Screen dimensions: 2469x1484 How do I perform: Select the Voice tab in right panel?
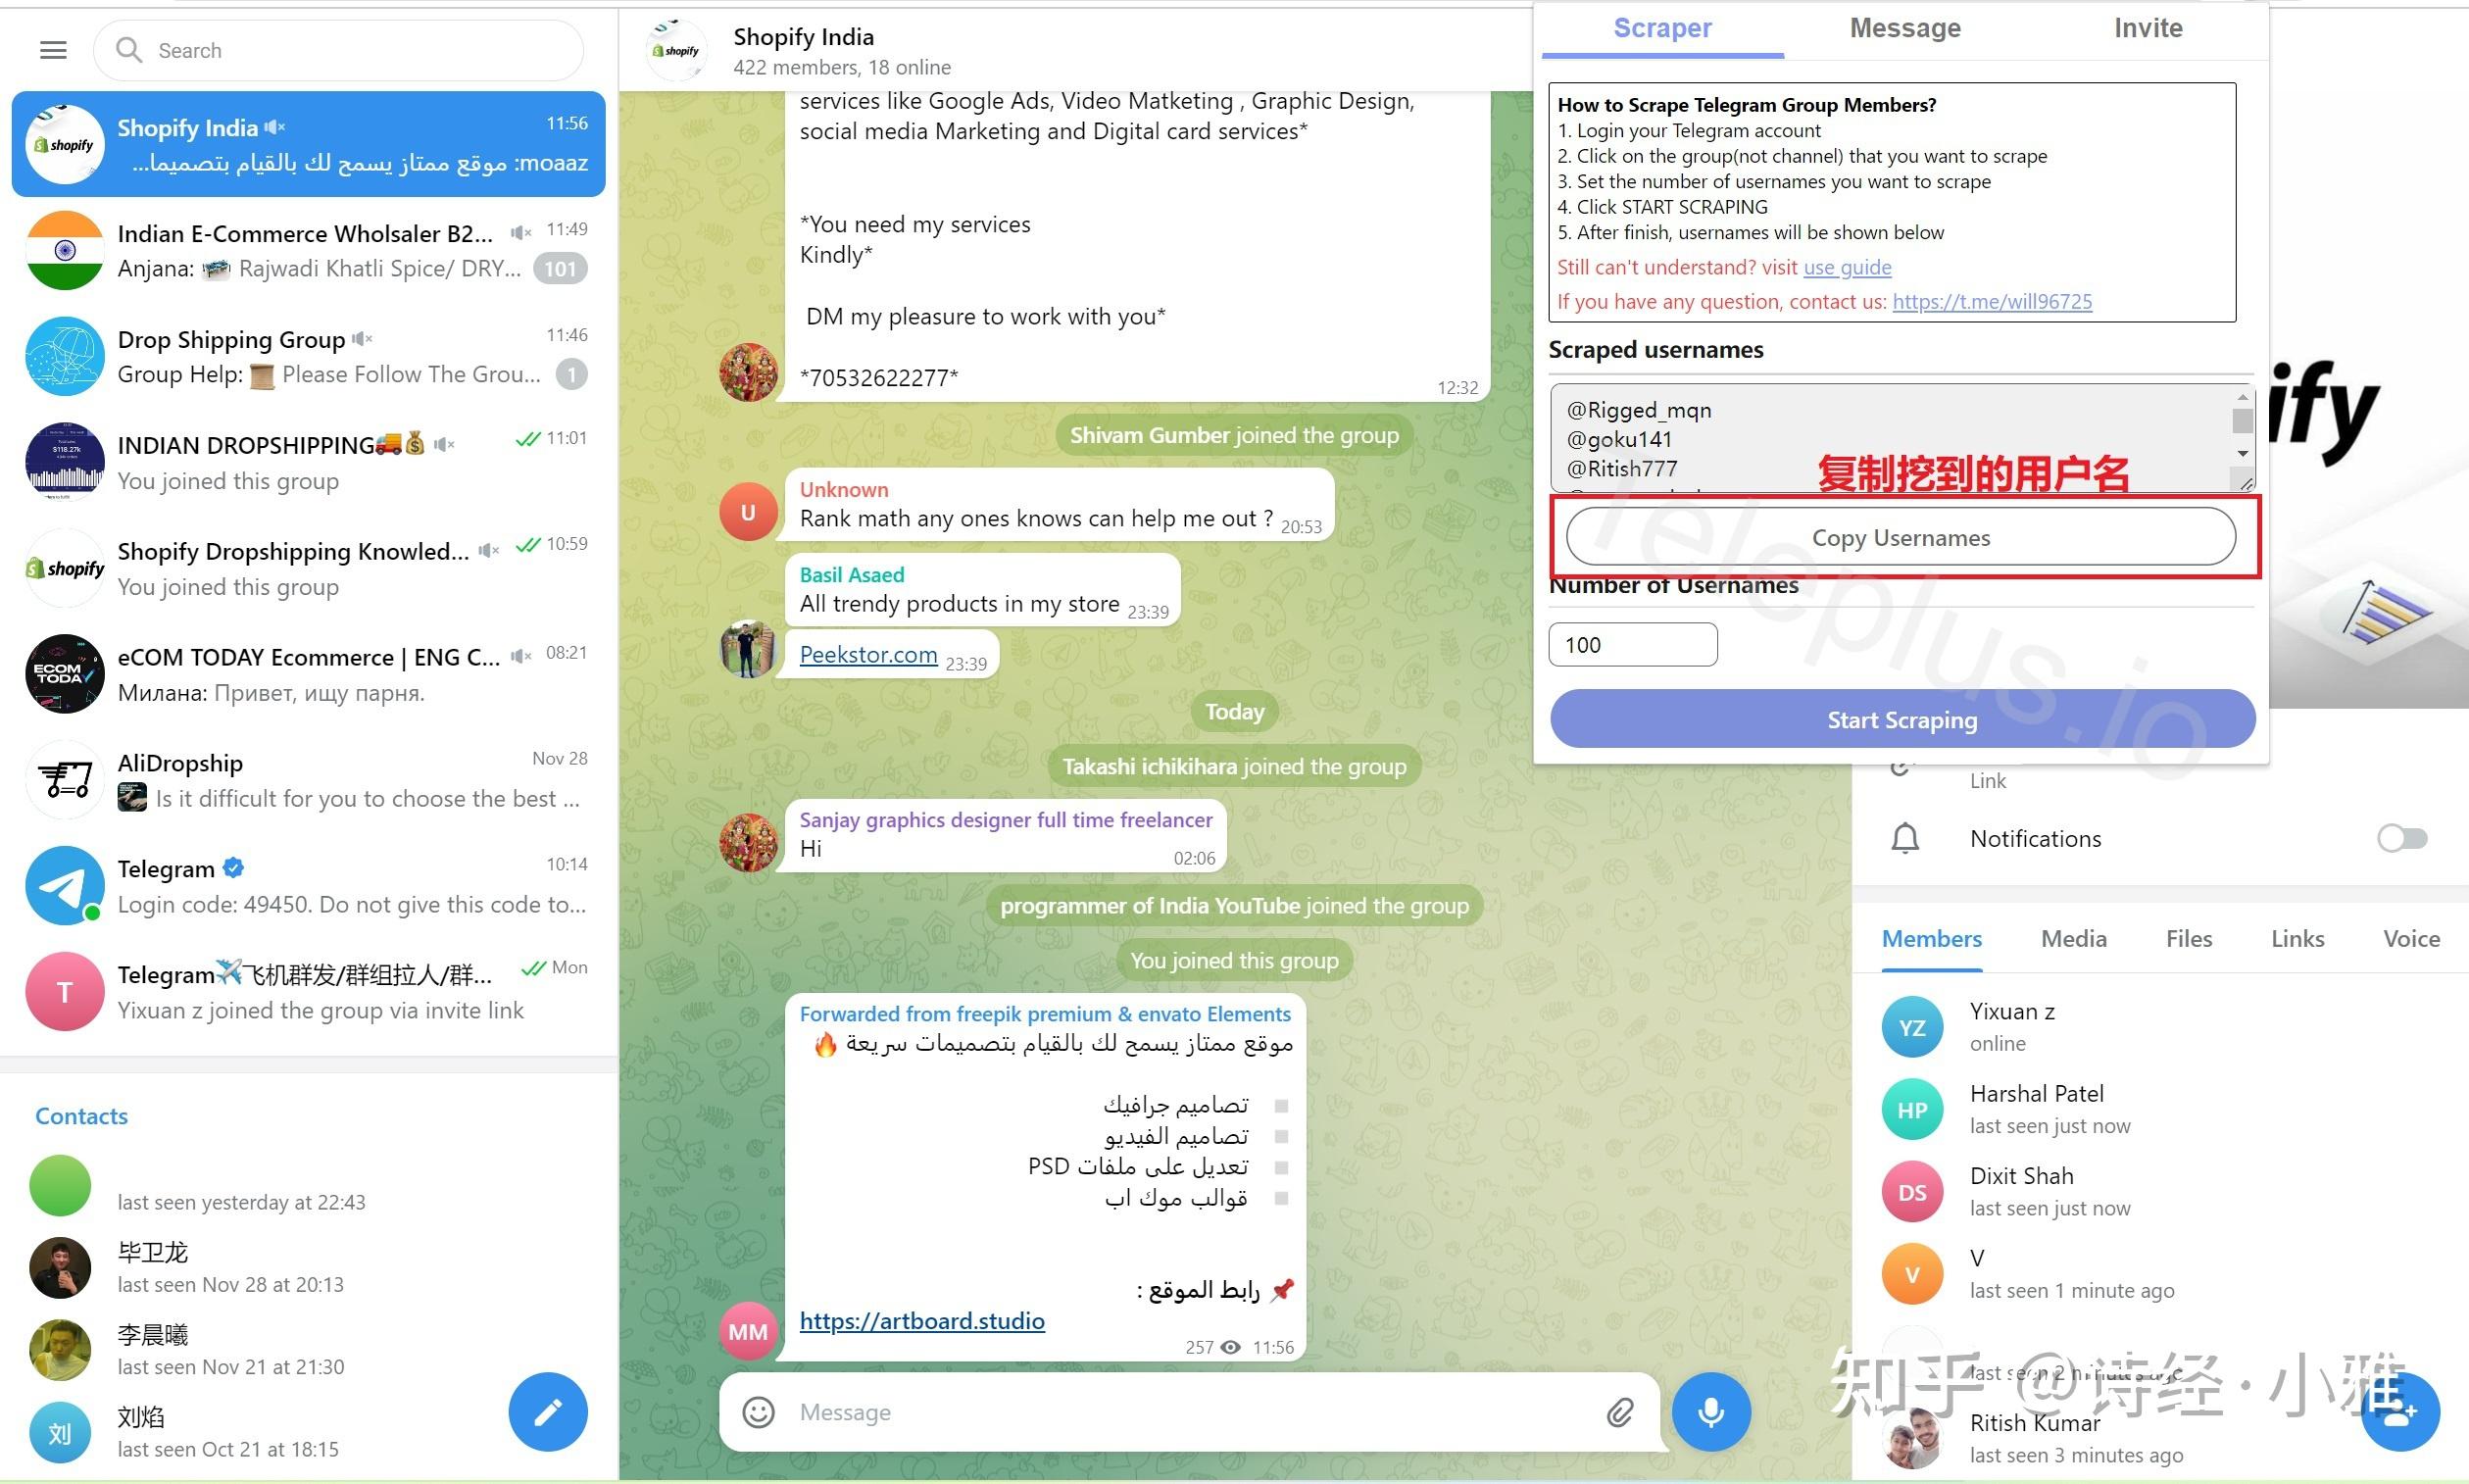point(2403,939)
